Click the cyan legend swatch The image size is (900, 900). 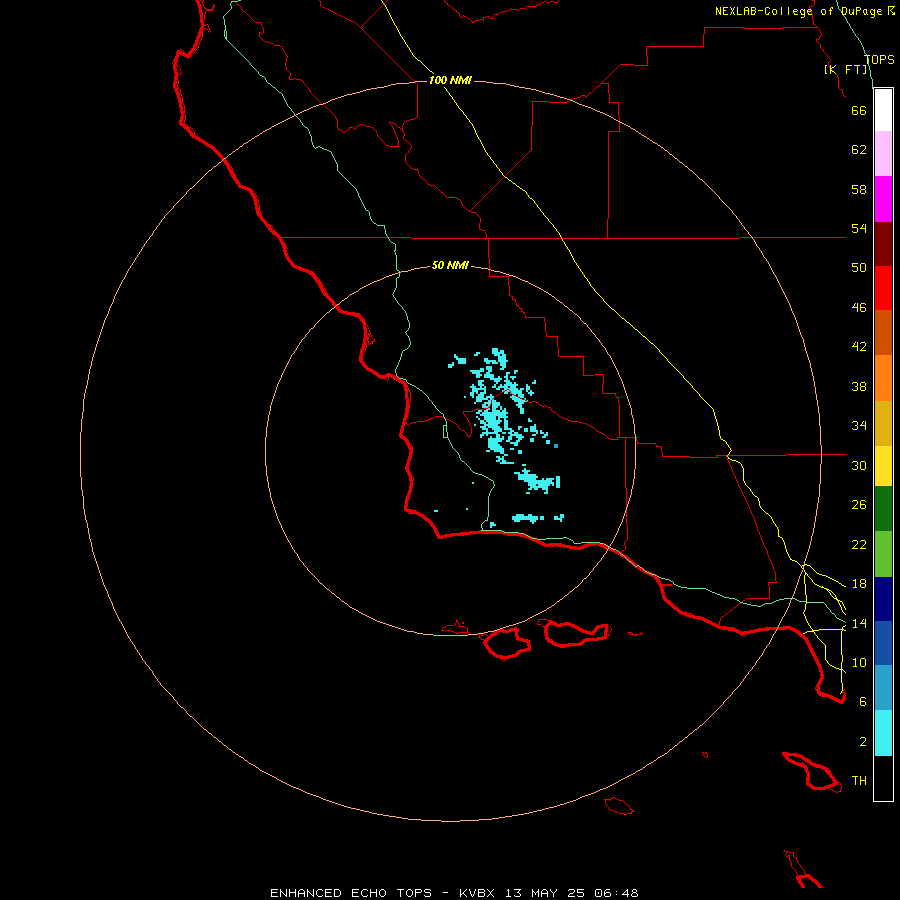[883, 733]
